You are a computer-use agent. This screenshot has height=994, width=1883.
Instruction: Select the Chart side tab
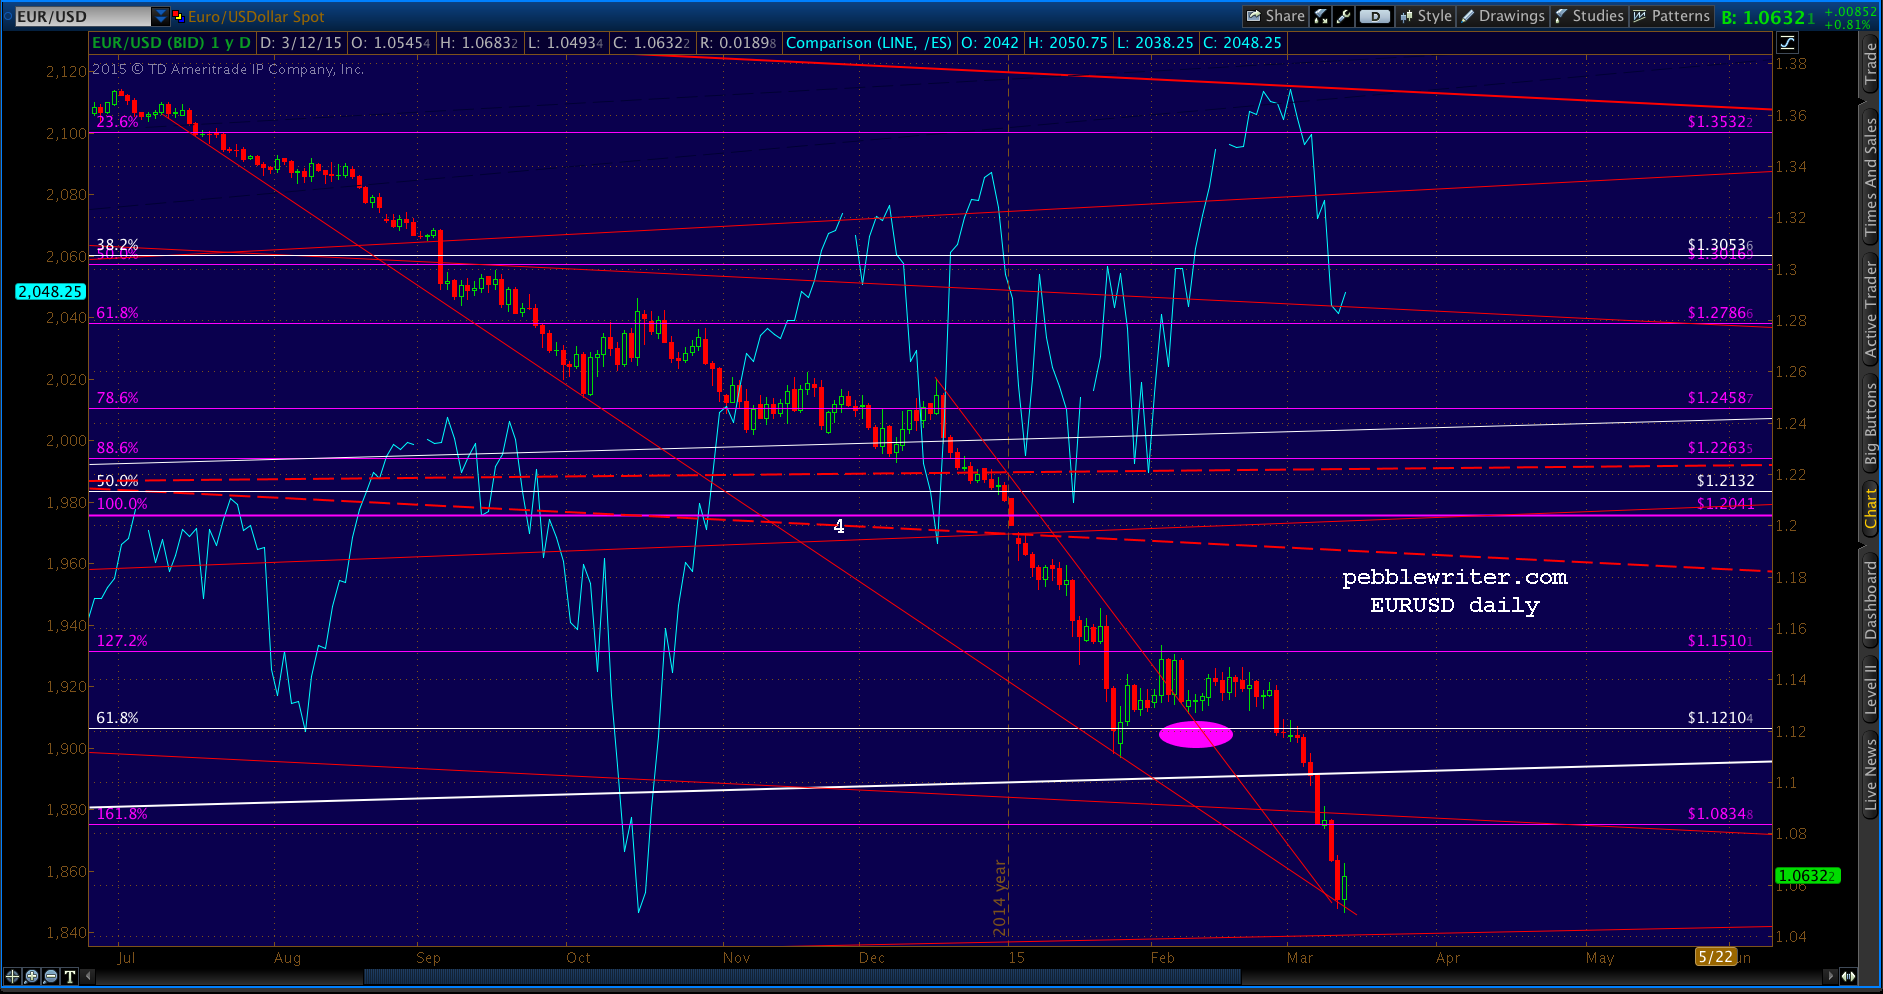pyautogui.click(x=1870, y=508)
